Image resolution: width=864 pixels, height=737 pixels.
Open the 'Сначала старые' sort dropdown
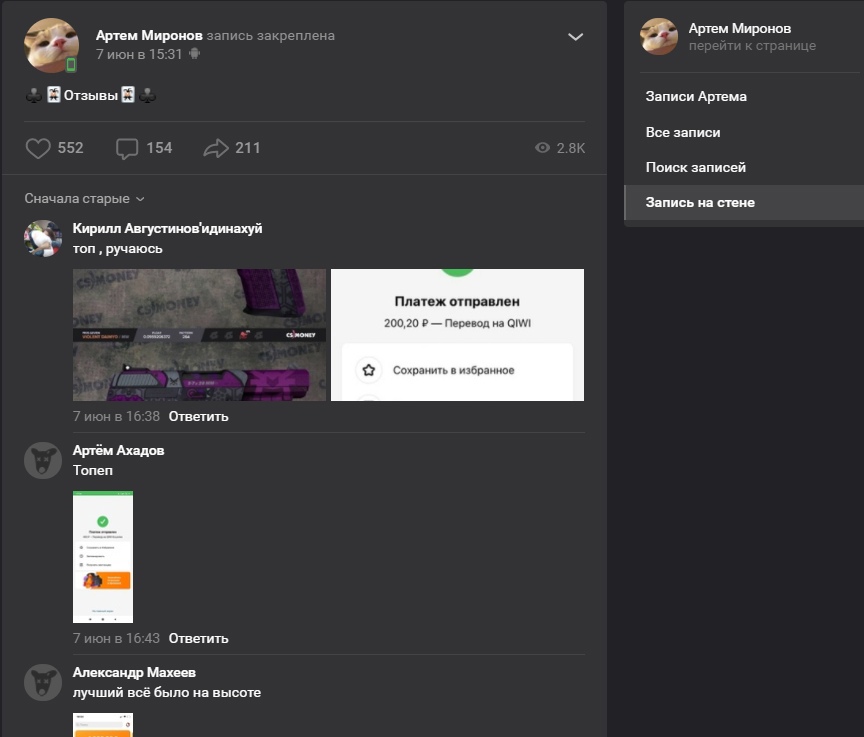point(84,199)
